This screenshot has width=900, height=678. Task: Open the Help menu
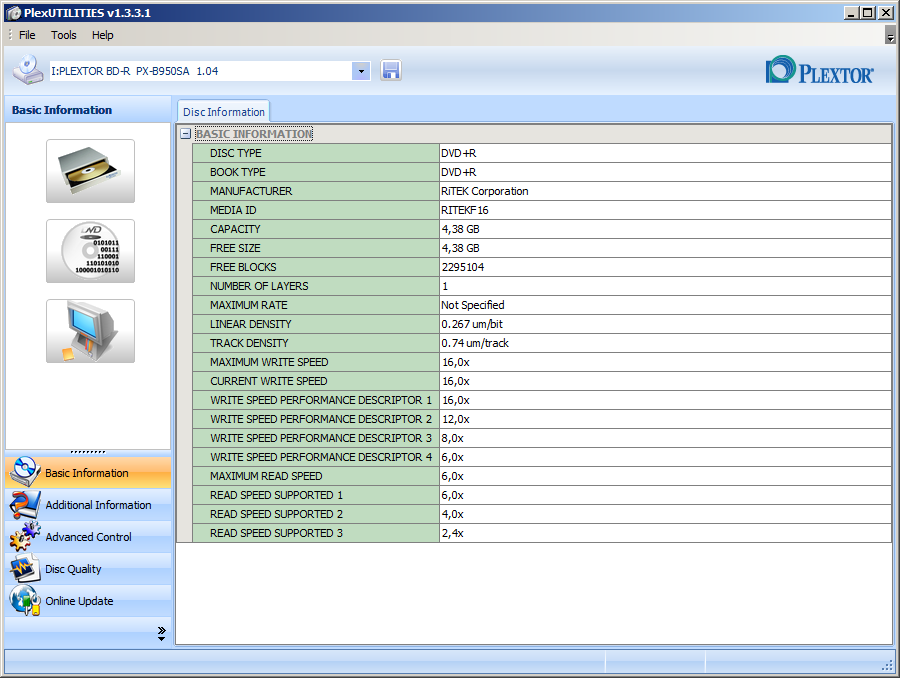pos(103,35)
